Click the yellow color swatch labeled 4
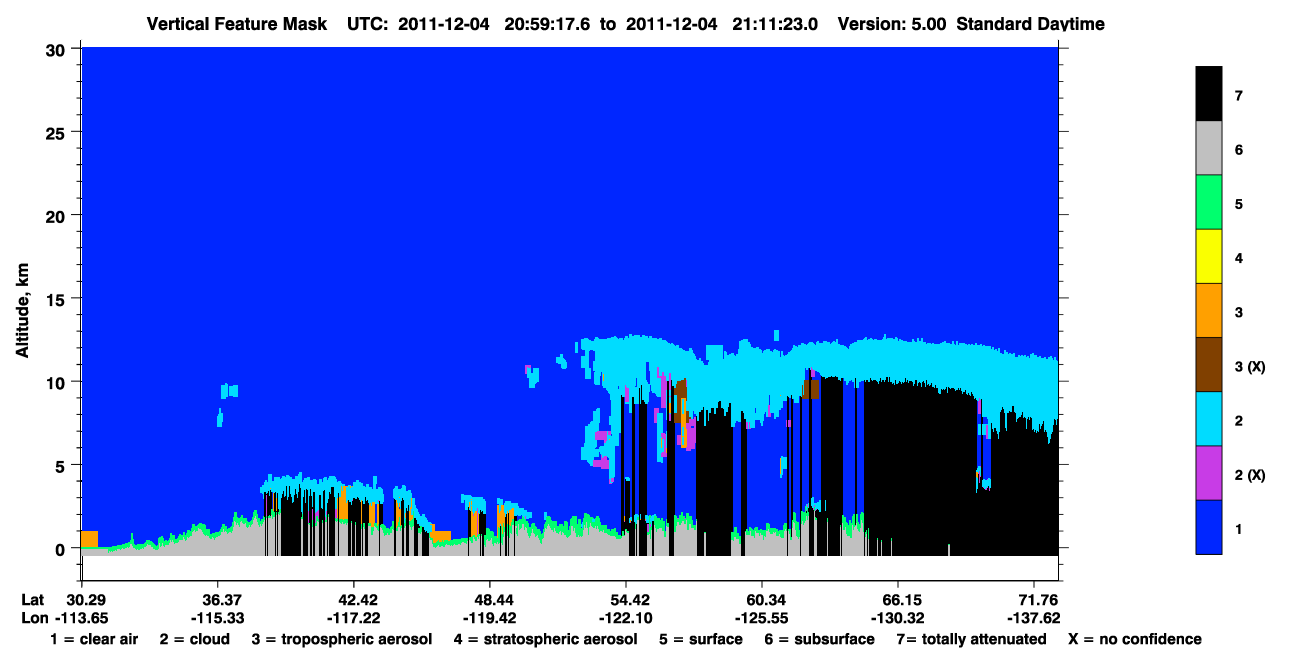 tap(1209, 257)
